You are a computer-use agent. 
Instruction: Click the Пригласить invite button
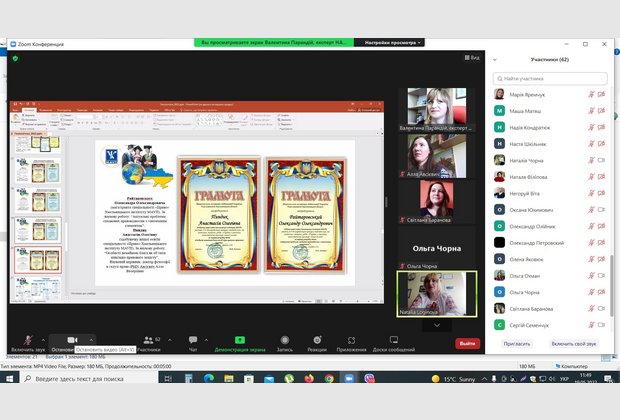coord(517,343)
